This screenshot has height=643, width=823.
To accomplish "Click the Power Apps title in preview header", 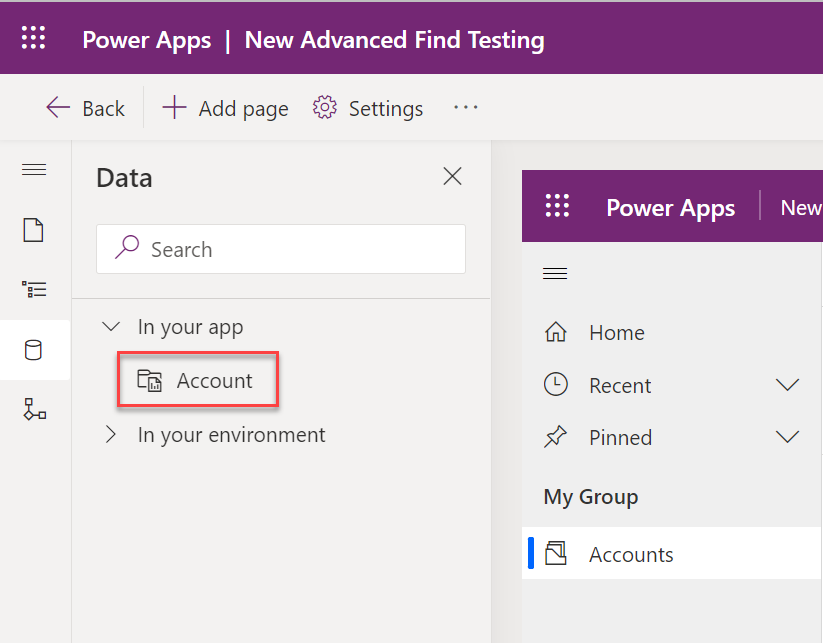I will [x=671, y=208].
